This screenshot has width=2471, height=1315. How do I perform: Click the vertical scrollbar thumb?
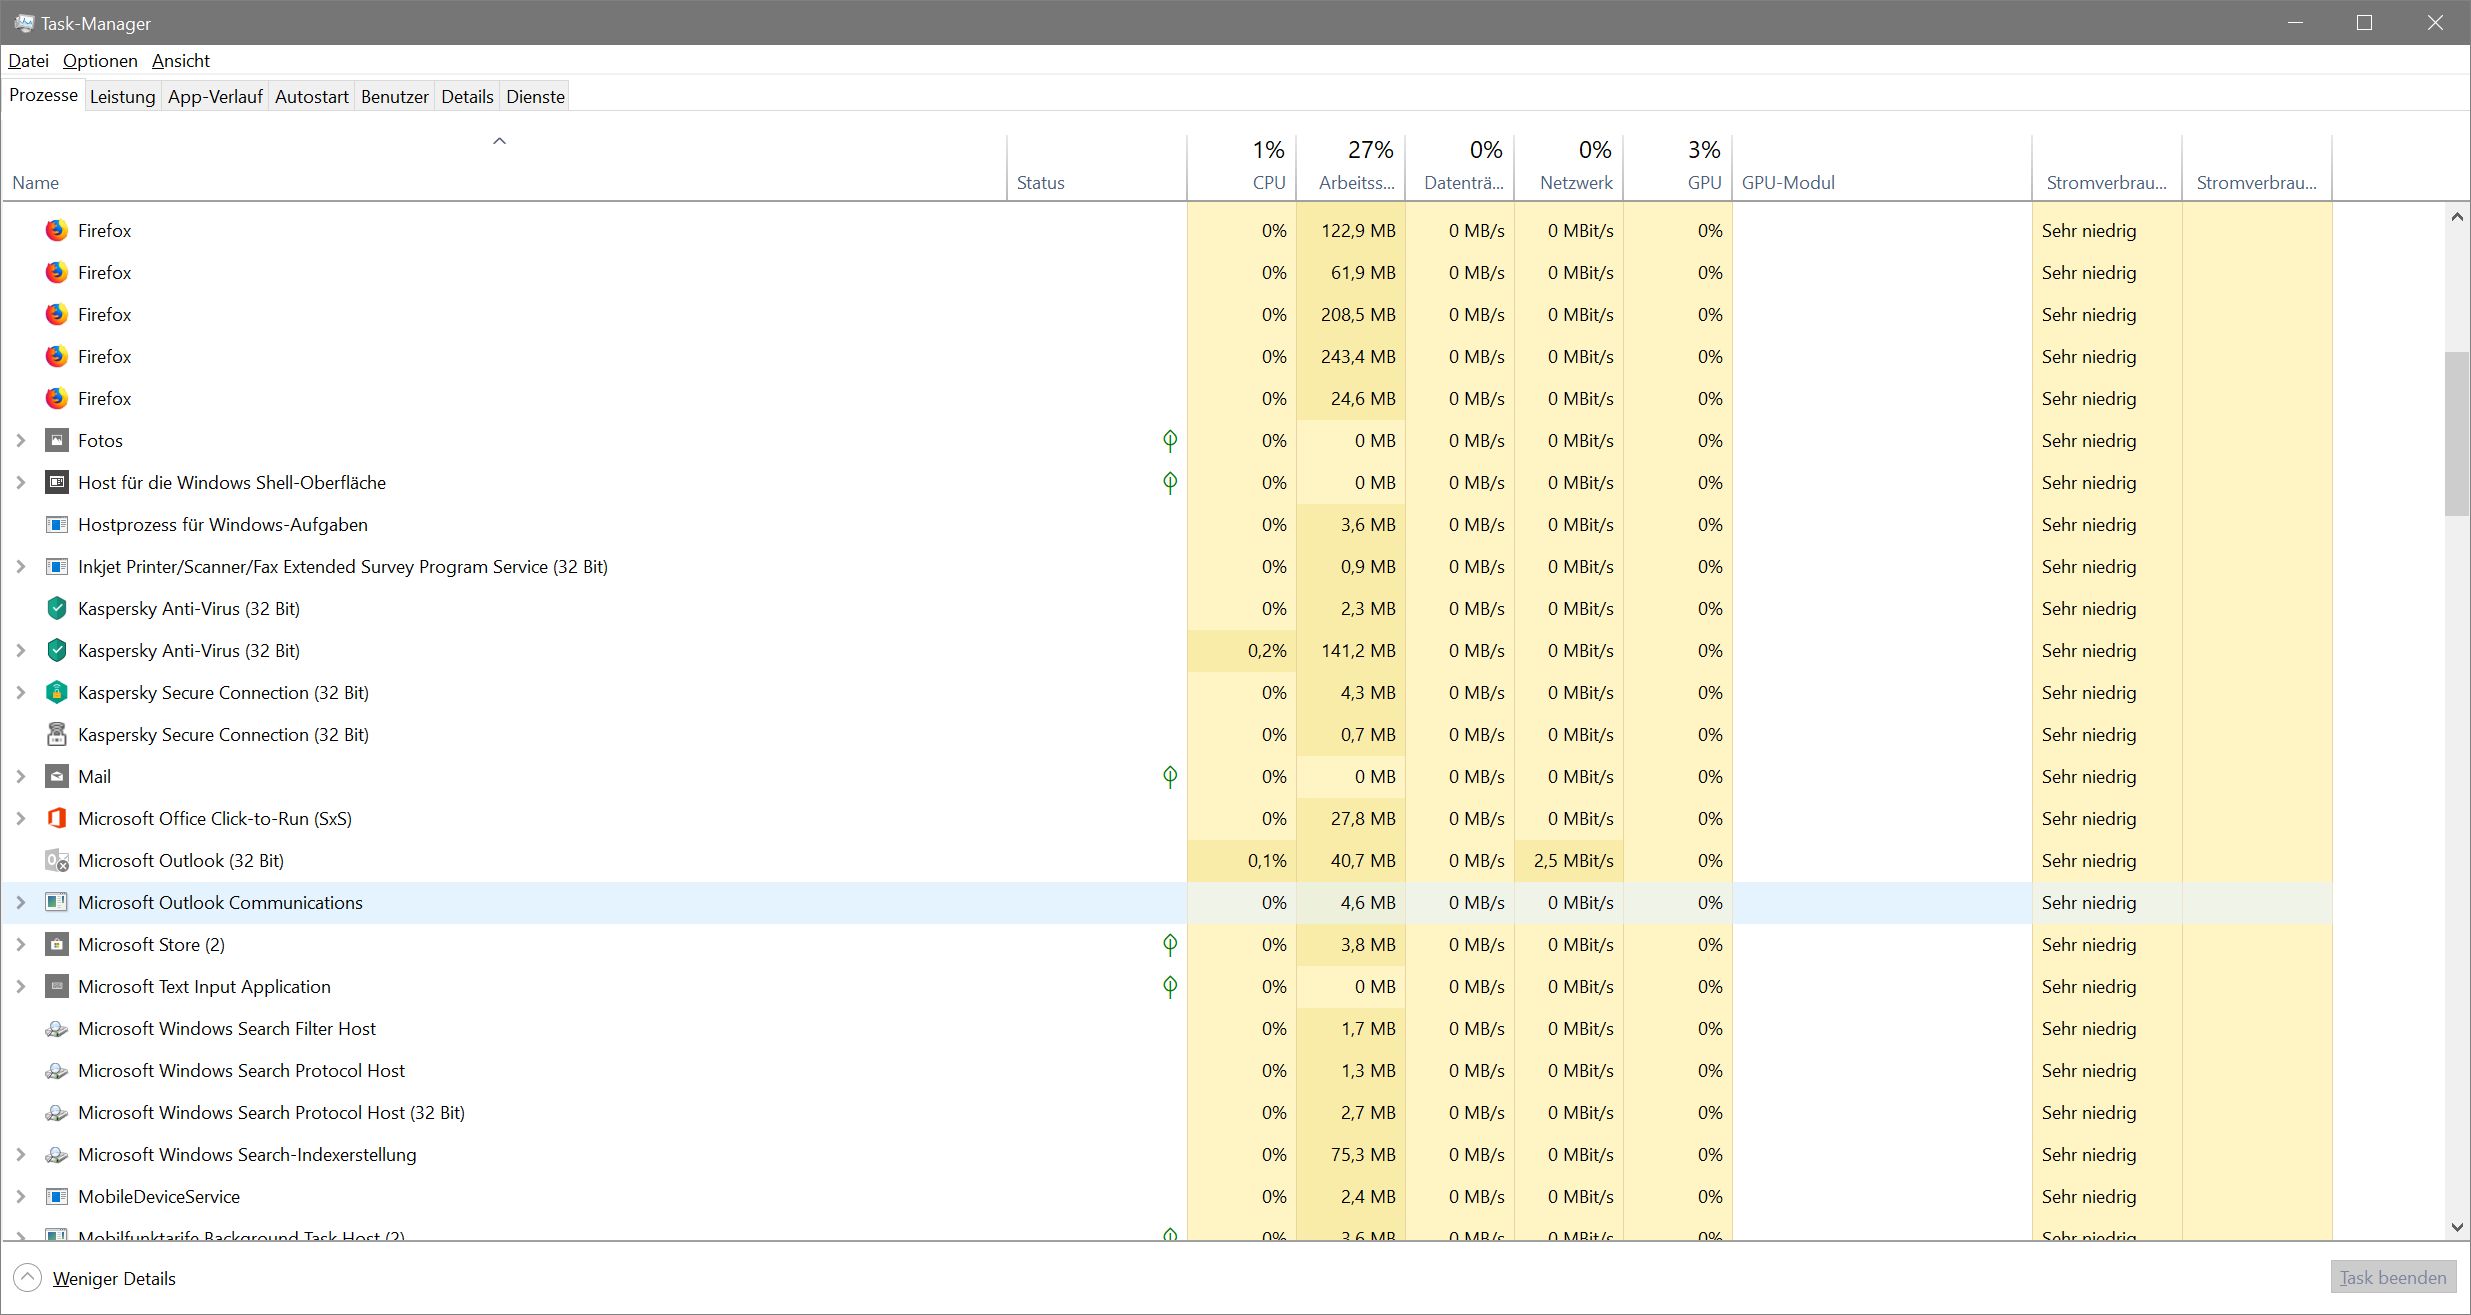(2456, 432)
